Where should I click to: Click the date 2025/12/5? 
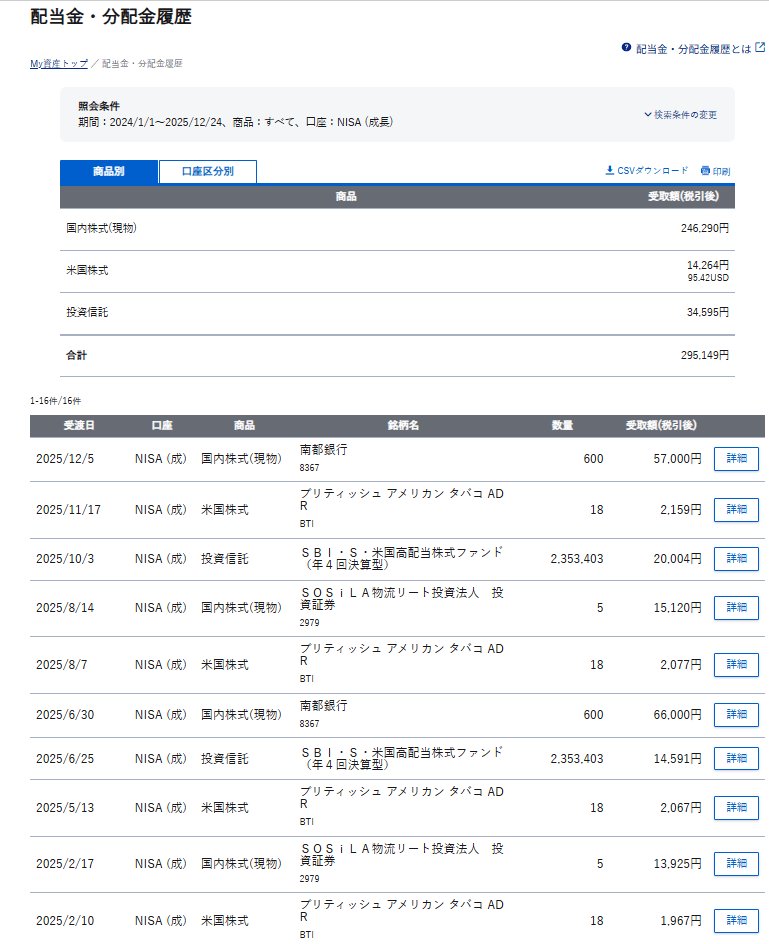[65, 459]
